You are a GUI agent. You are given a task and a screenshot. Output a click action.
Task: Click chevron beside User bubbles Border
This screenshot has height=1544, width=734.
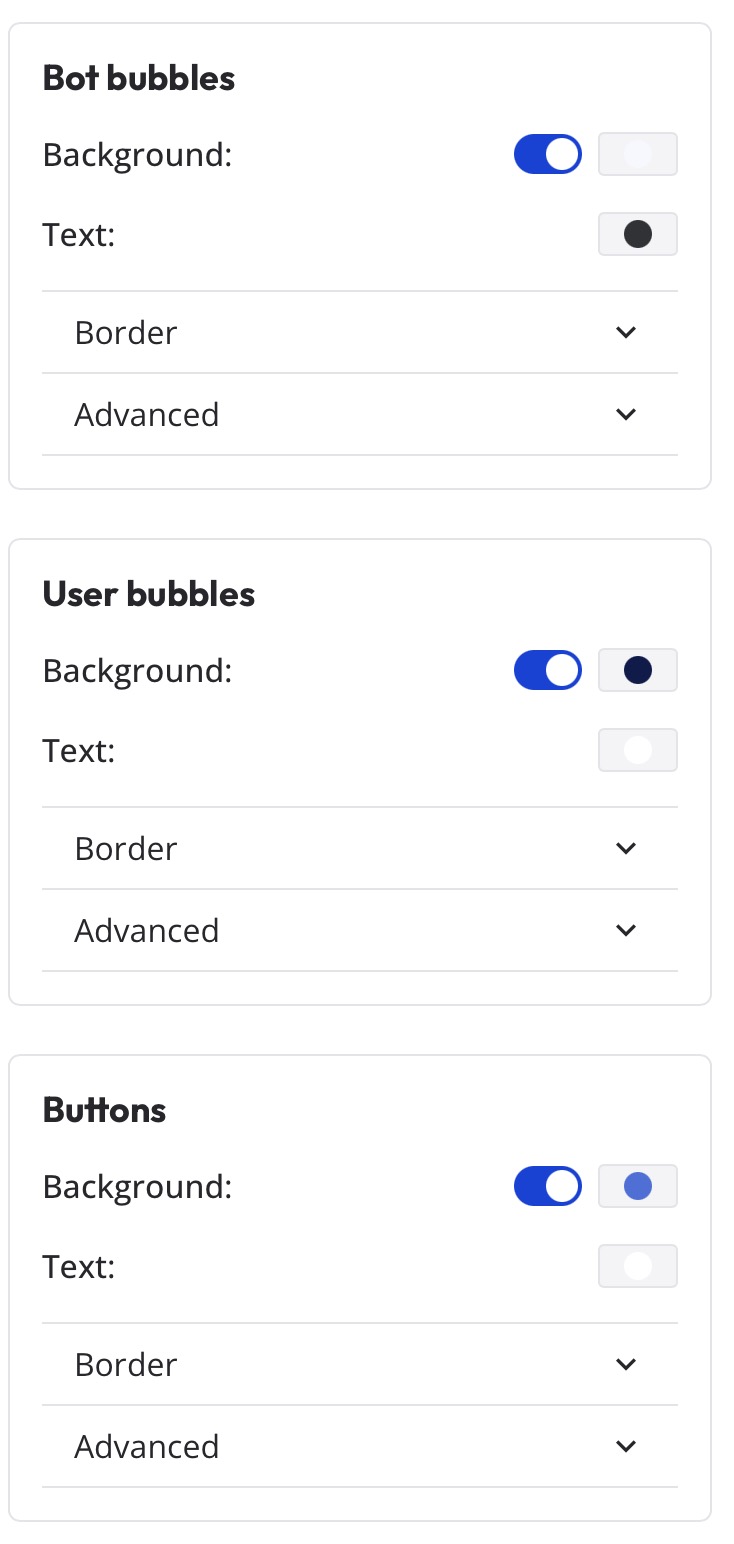click(626, 849)
